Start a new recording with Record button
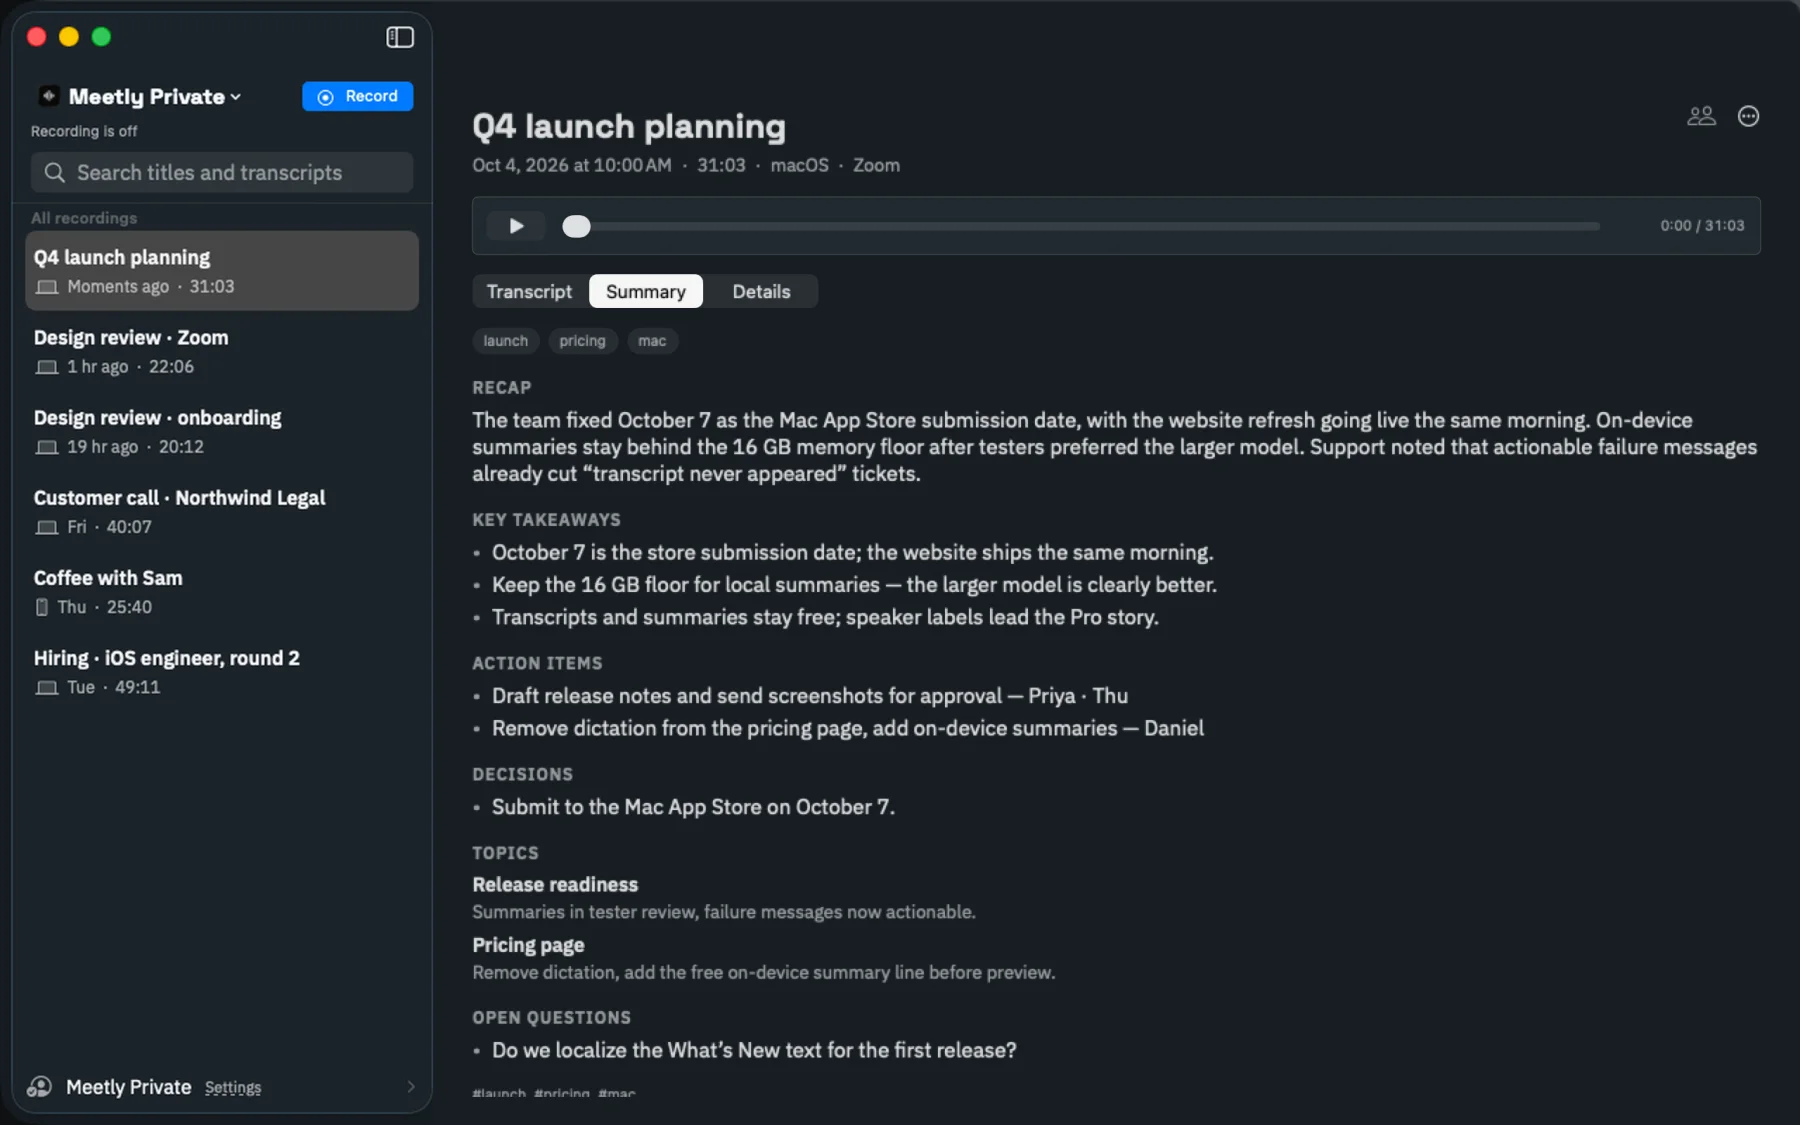This screenshot has height=1125, width=1800. pyautogui.click(x=358, y=96)
